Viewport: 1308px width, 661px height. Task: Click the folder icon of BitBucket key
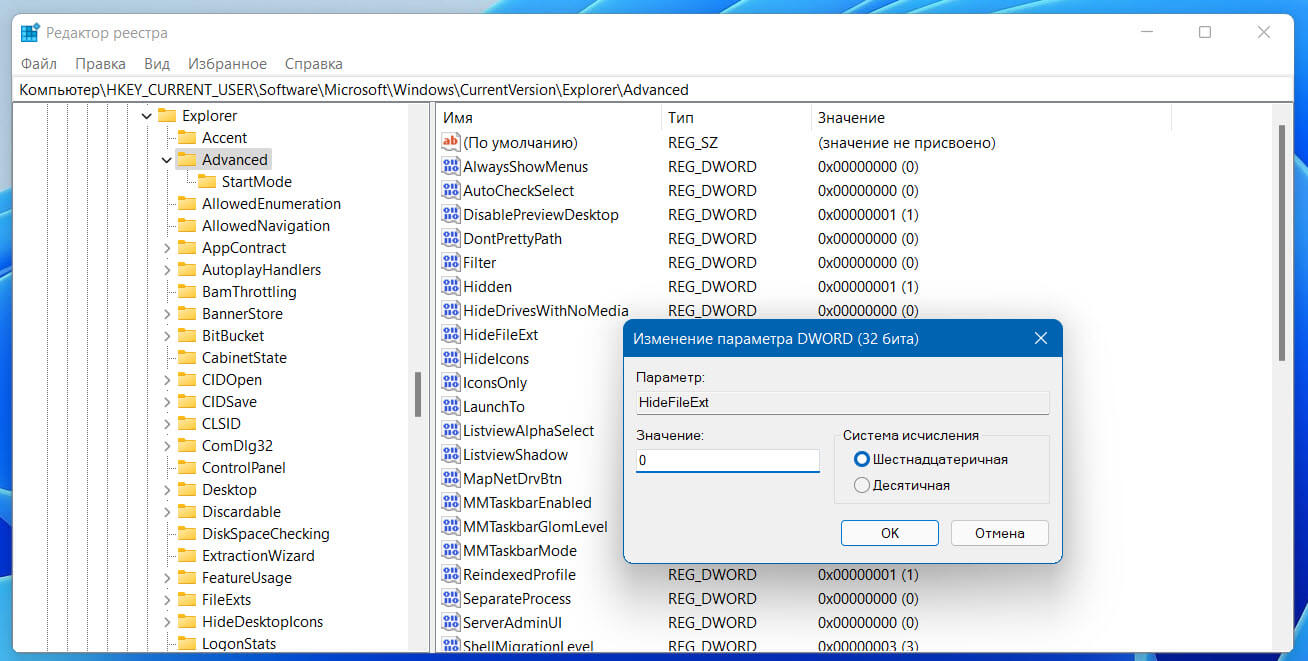point(187,336)
